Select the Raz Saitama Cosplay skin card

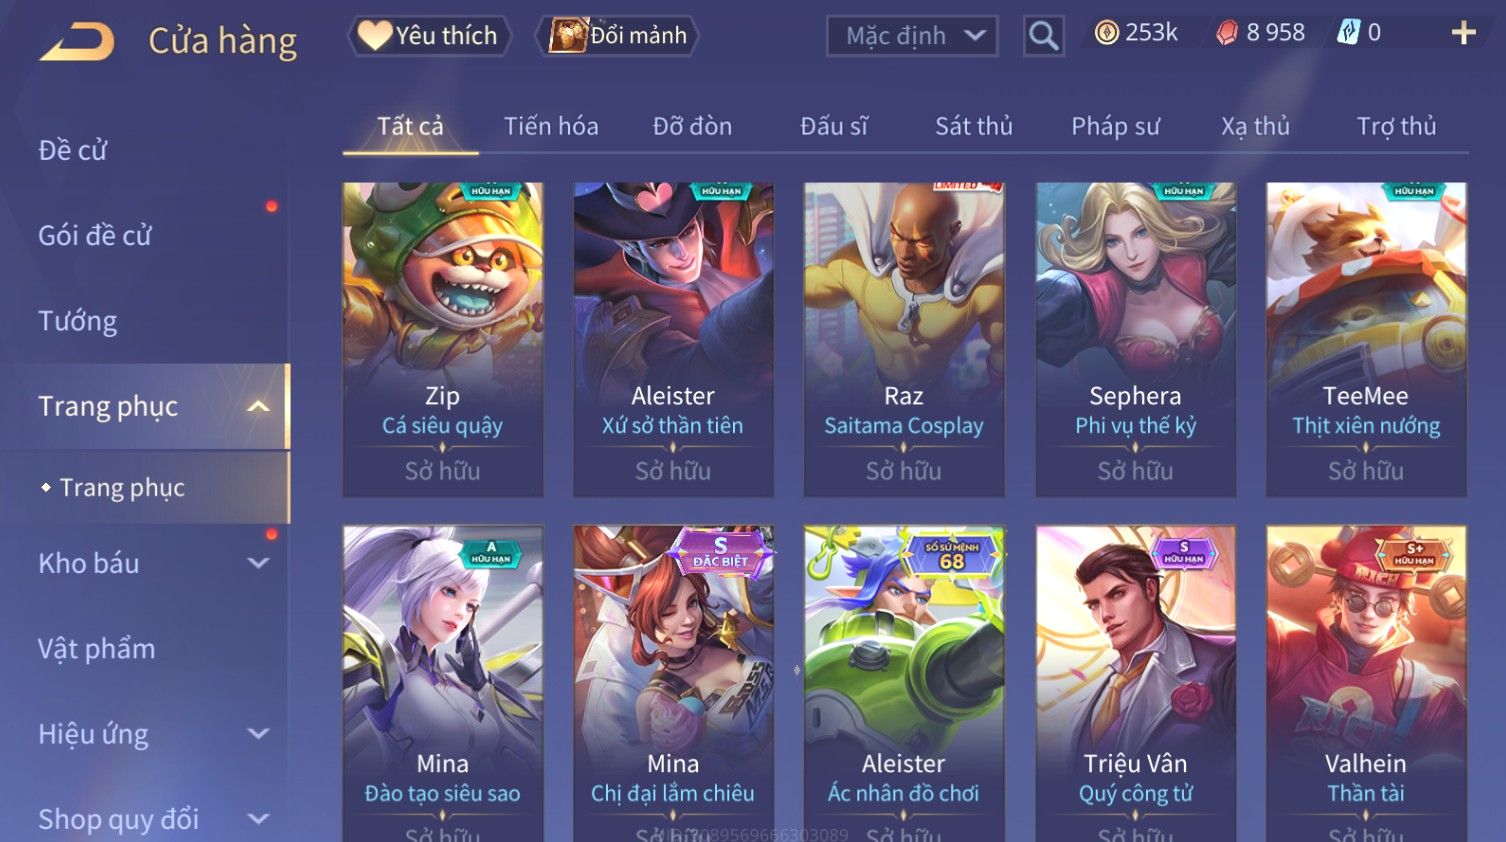tap(904, 339)
